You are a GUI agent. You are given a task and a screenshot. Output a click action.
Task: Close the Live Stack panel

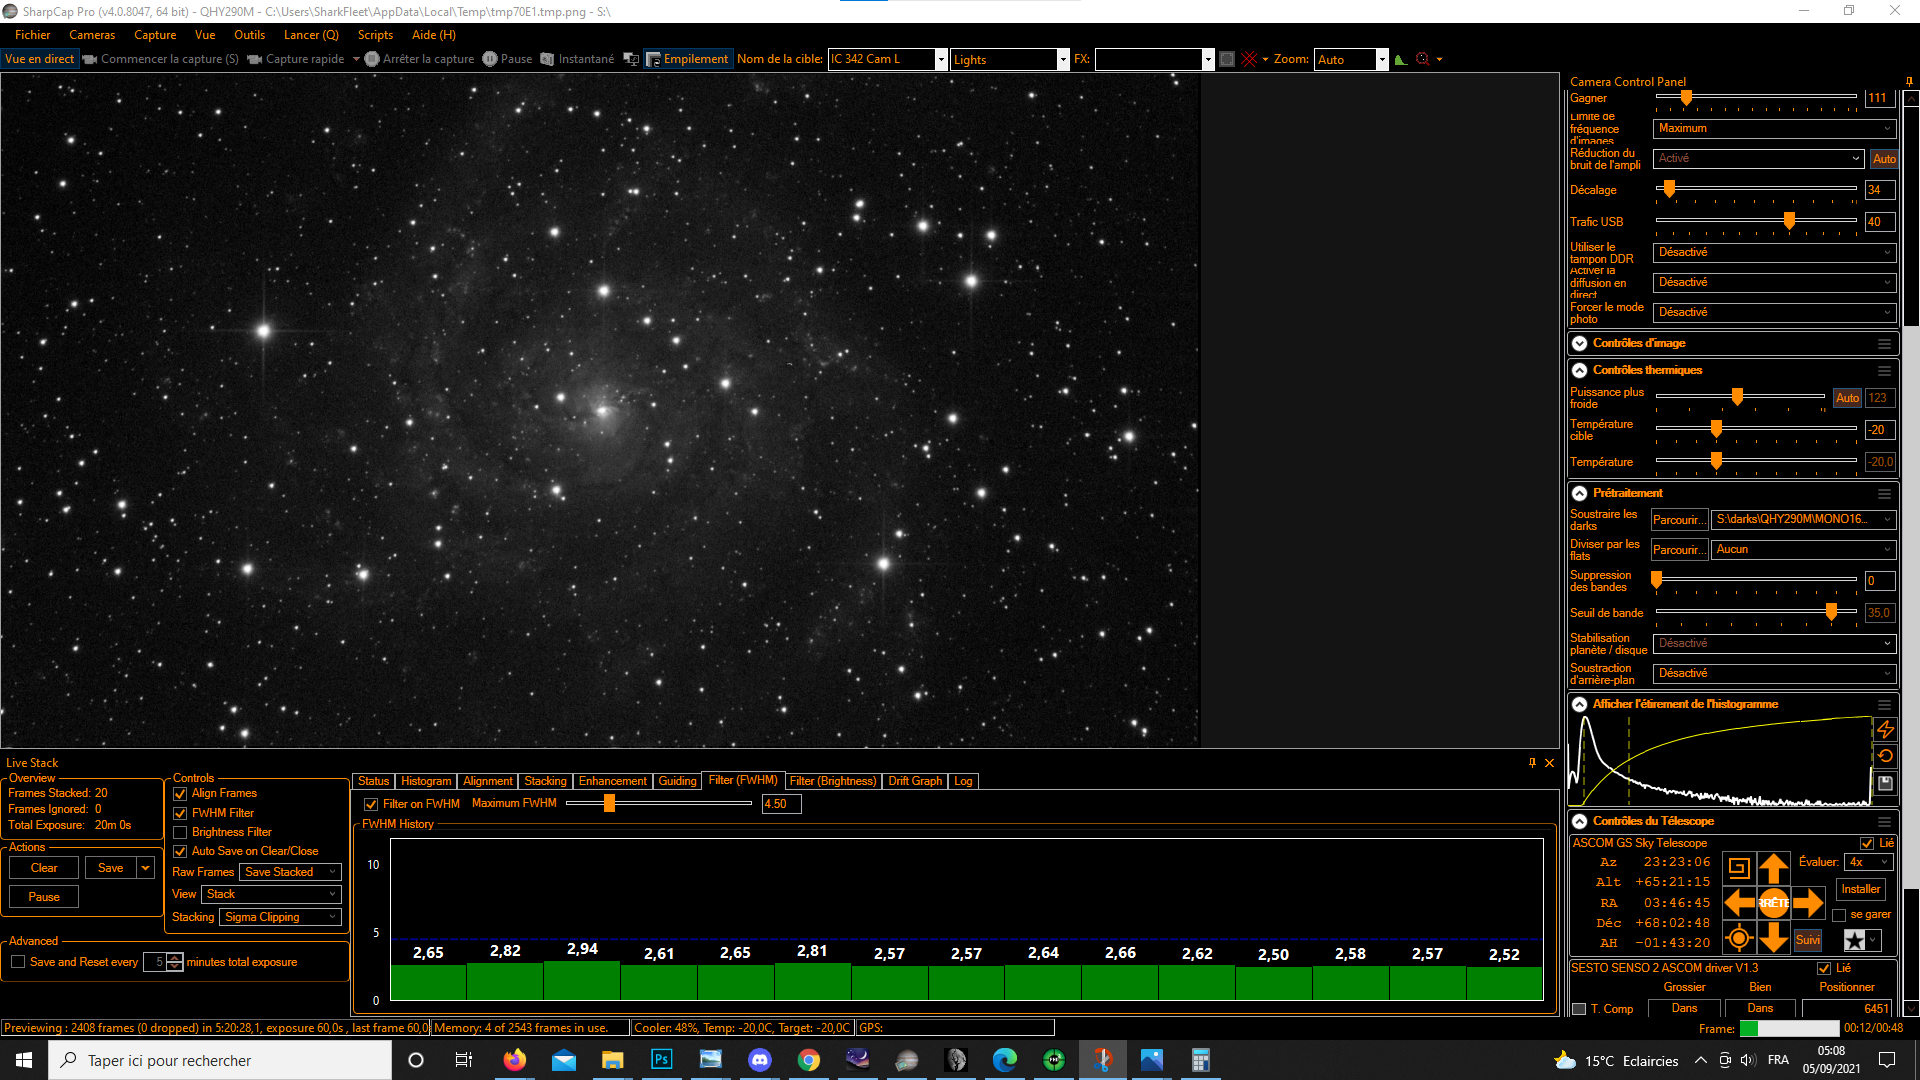tap(1550, 763)
